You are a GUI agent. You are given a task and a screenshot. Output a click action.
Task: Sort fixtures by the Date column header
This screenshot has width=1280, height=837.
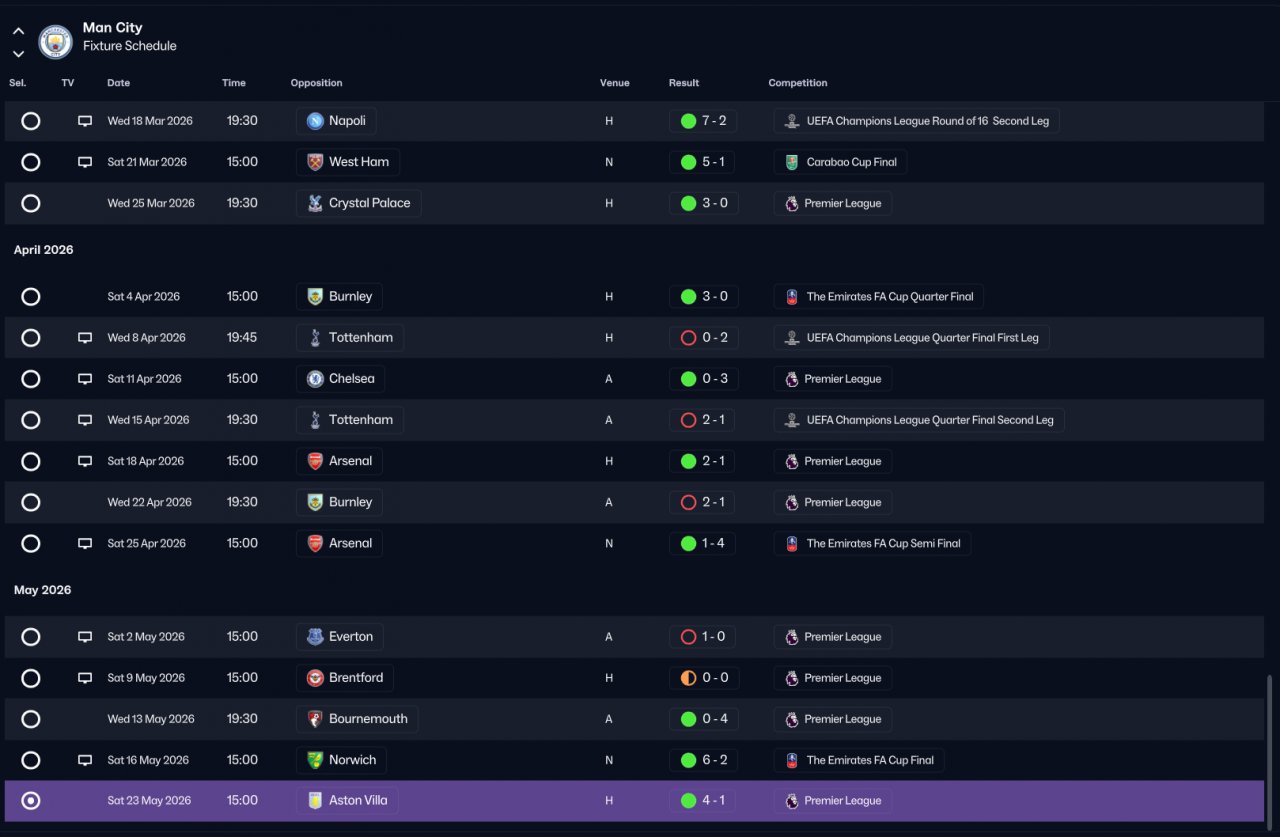point(119,83)
